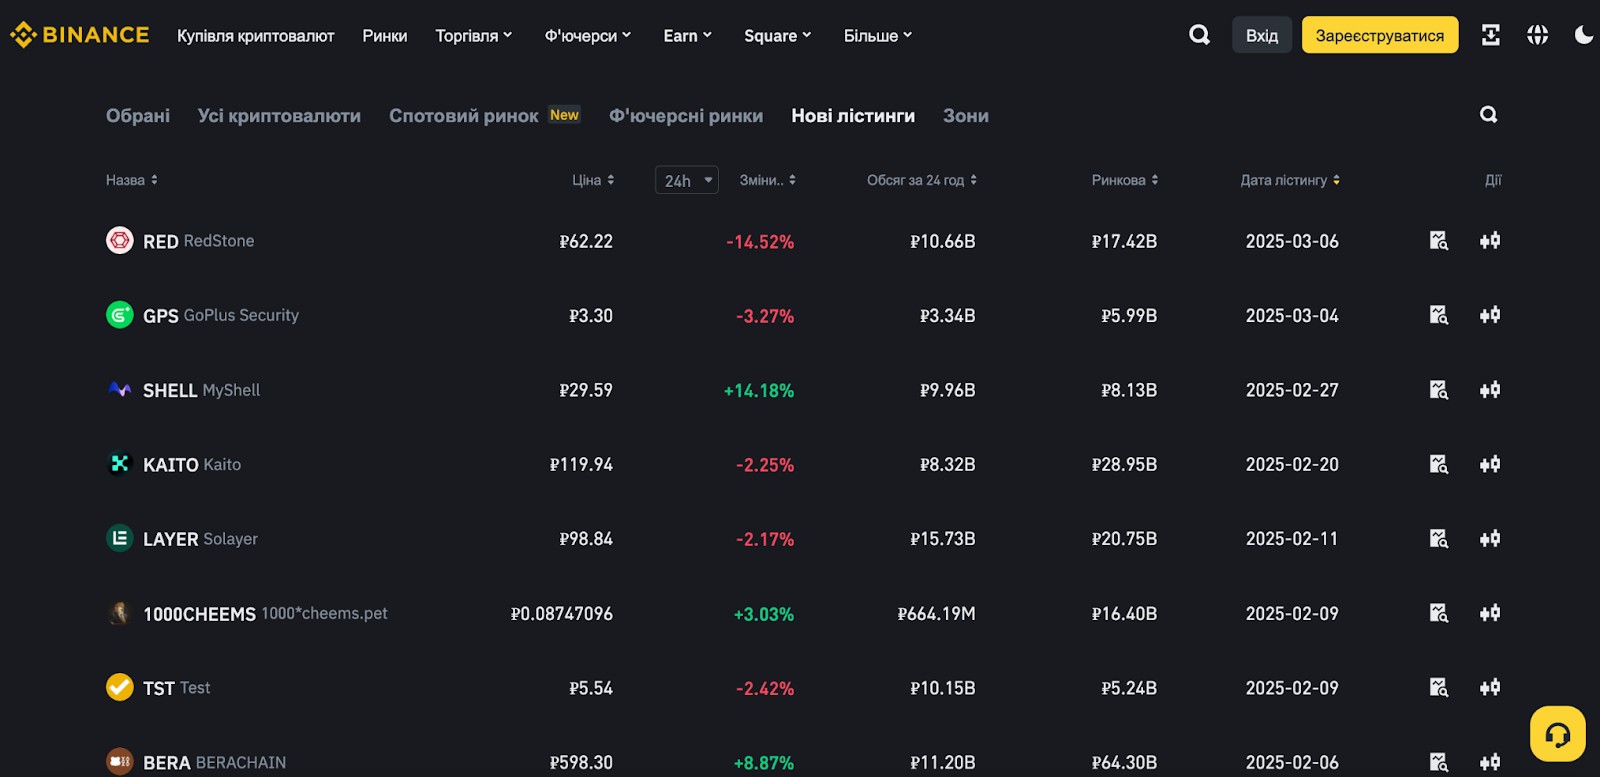The image size is (1600, 777).
Task: Open details icon for RED RedStone
Action: (x=1438, y=241)
